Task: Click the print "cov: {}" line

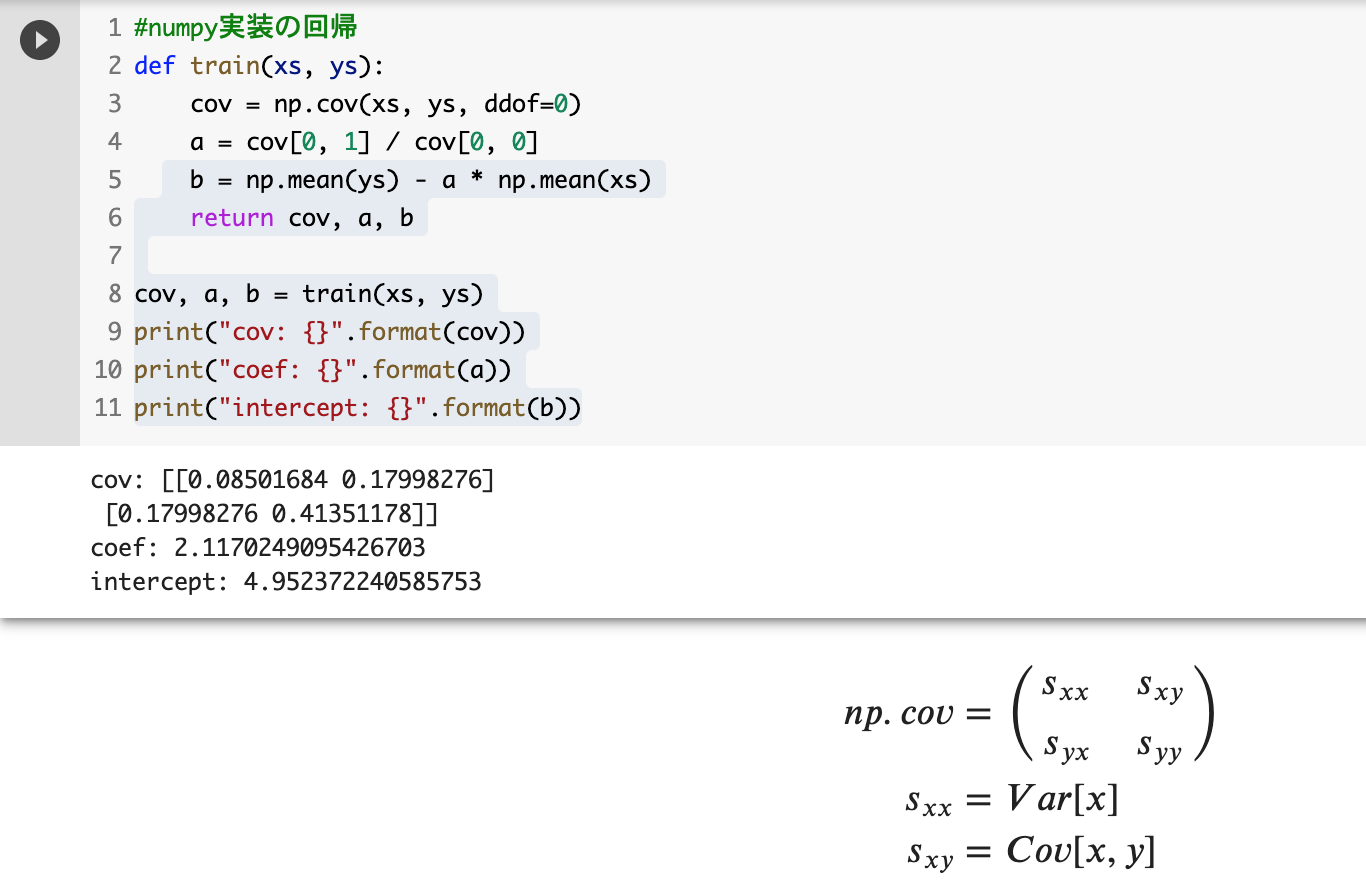Action: coord(330,332)
